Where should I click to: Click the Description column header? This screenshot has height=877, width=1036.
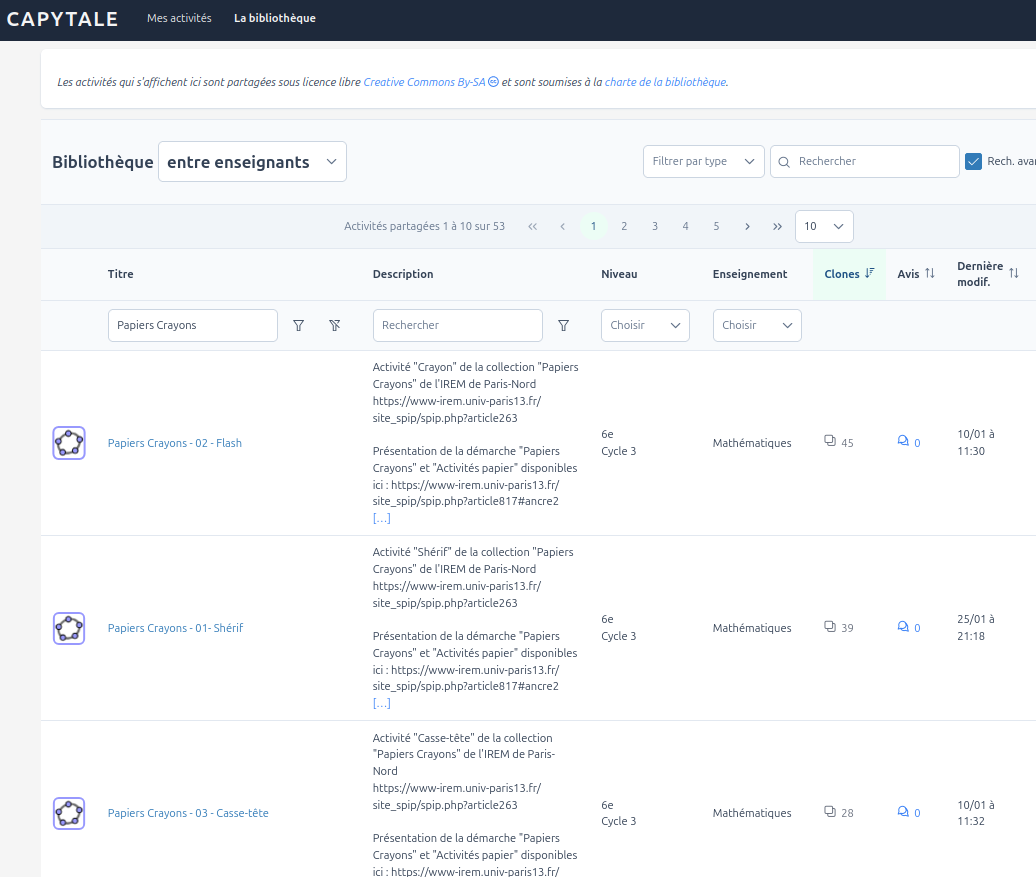pos(403,274)
